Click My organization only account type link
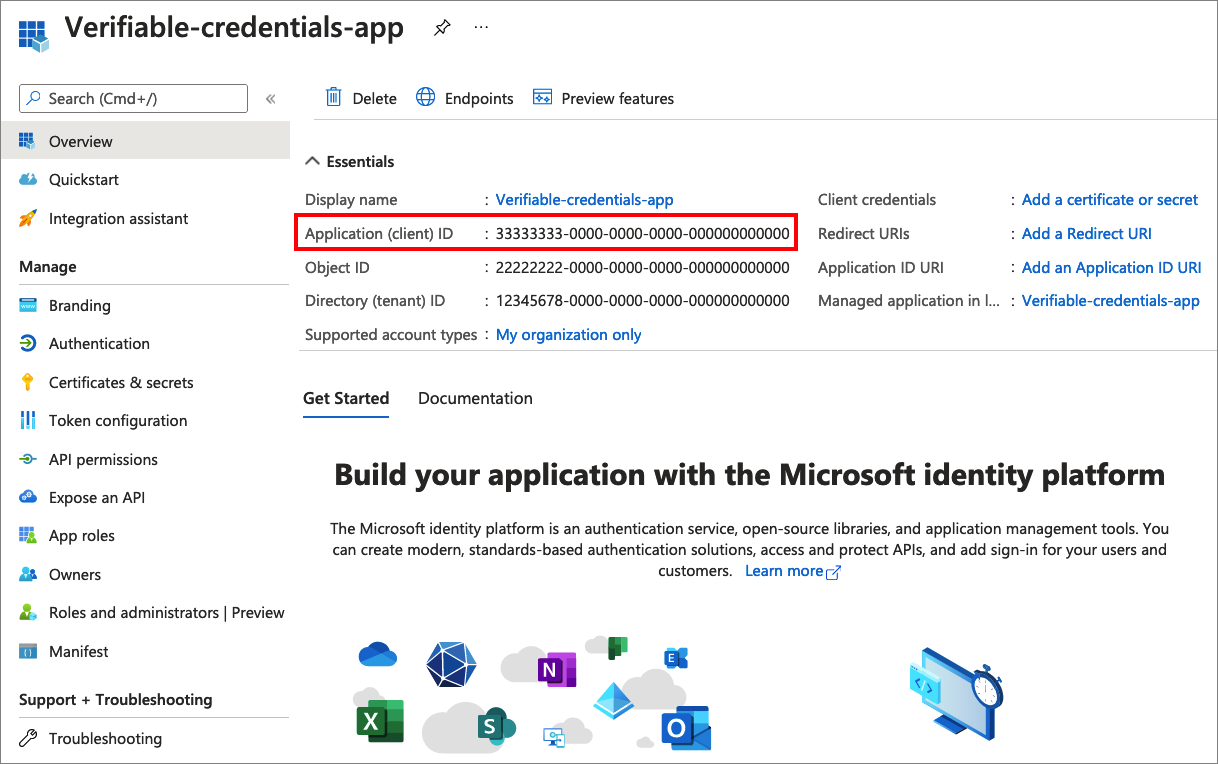Image resolution: width=1218 pixels, height=764 pixels. coord(568,335)
